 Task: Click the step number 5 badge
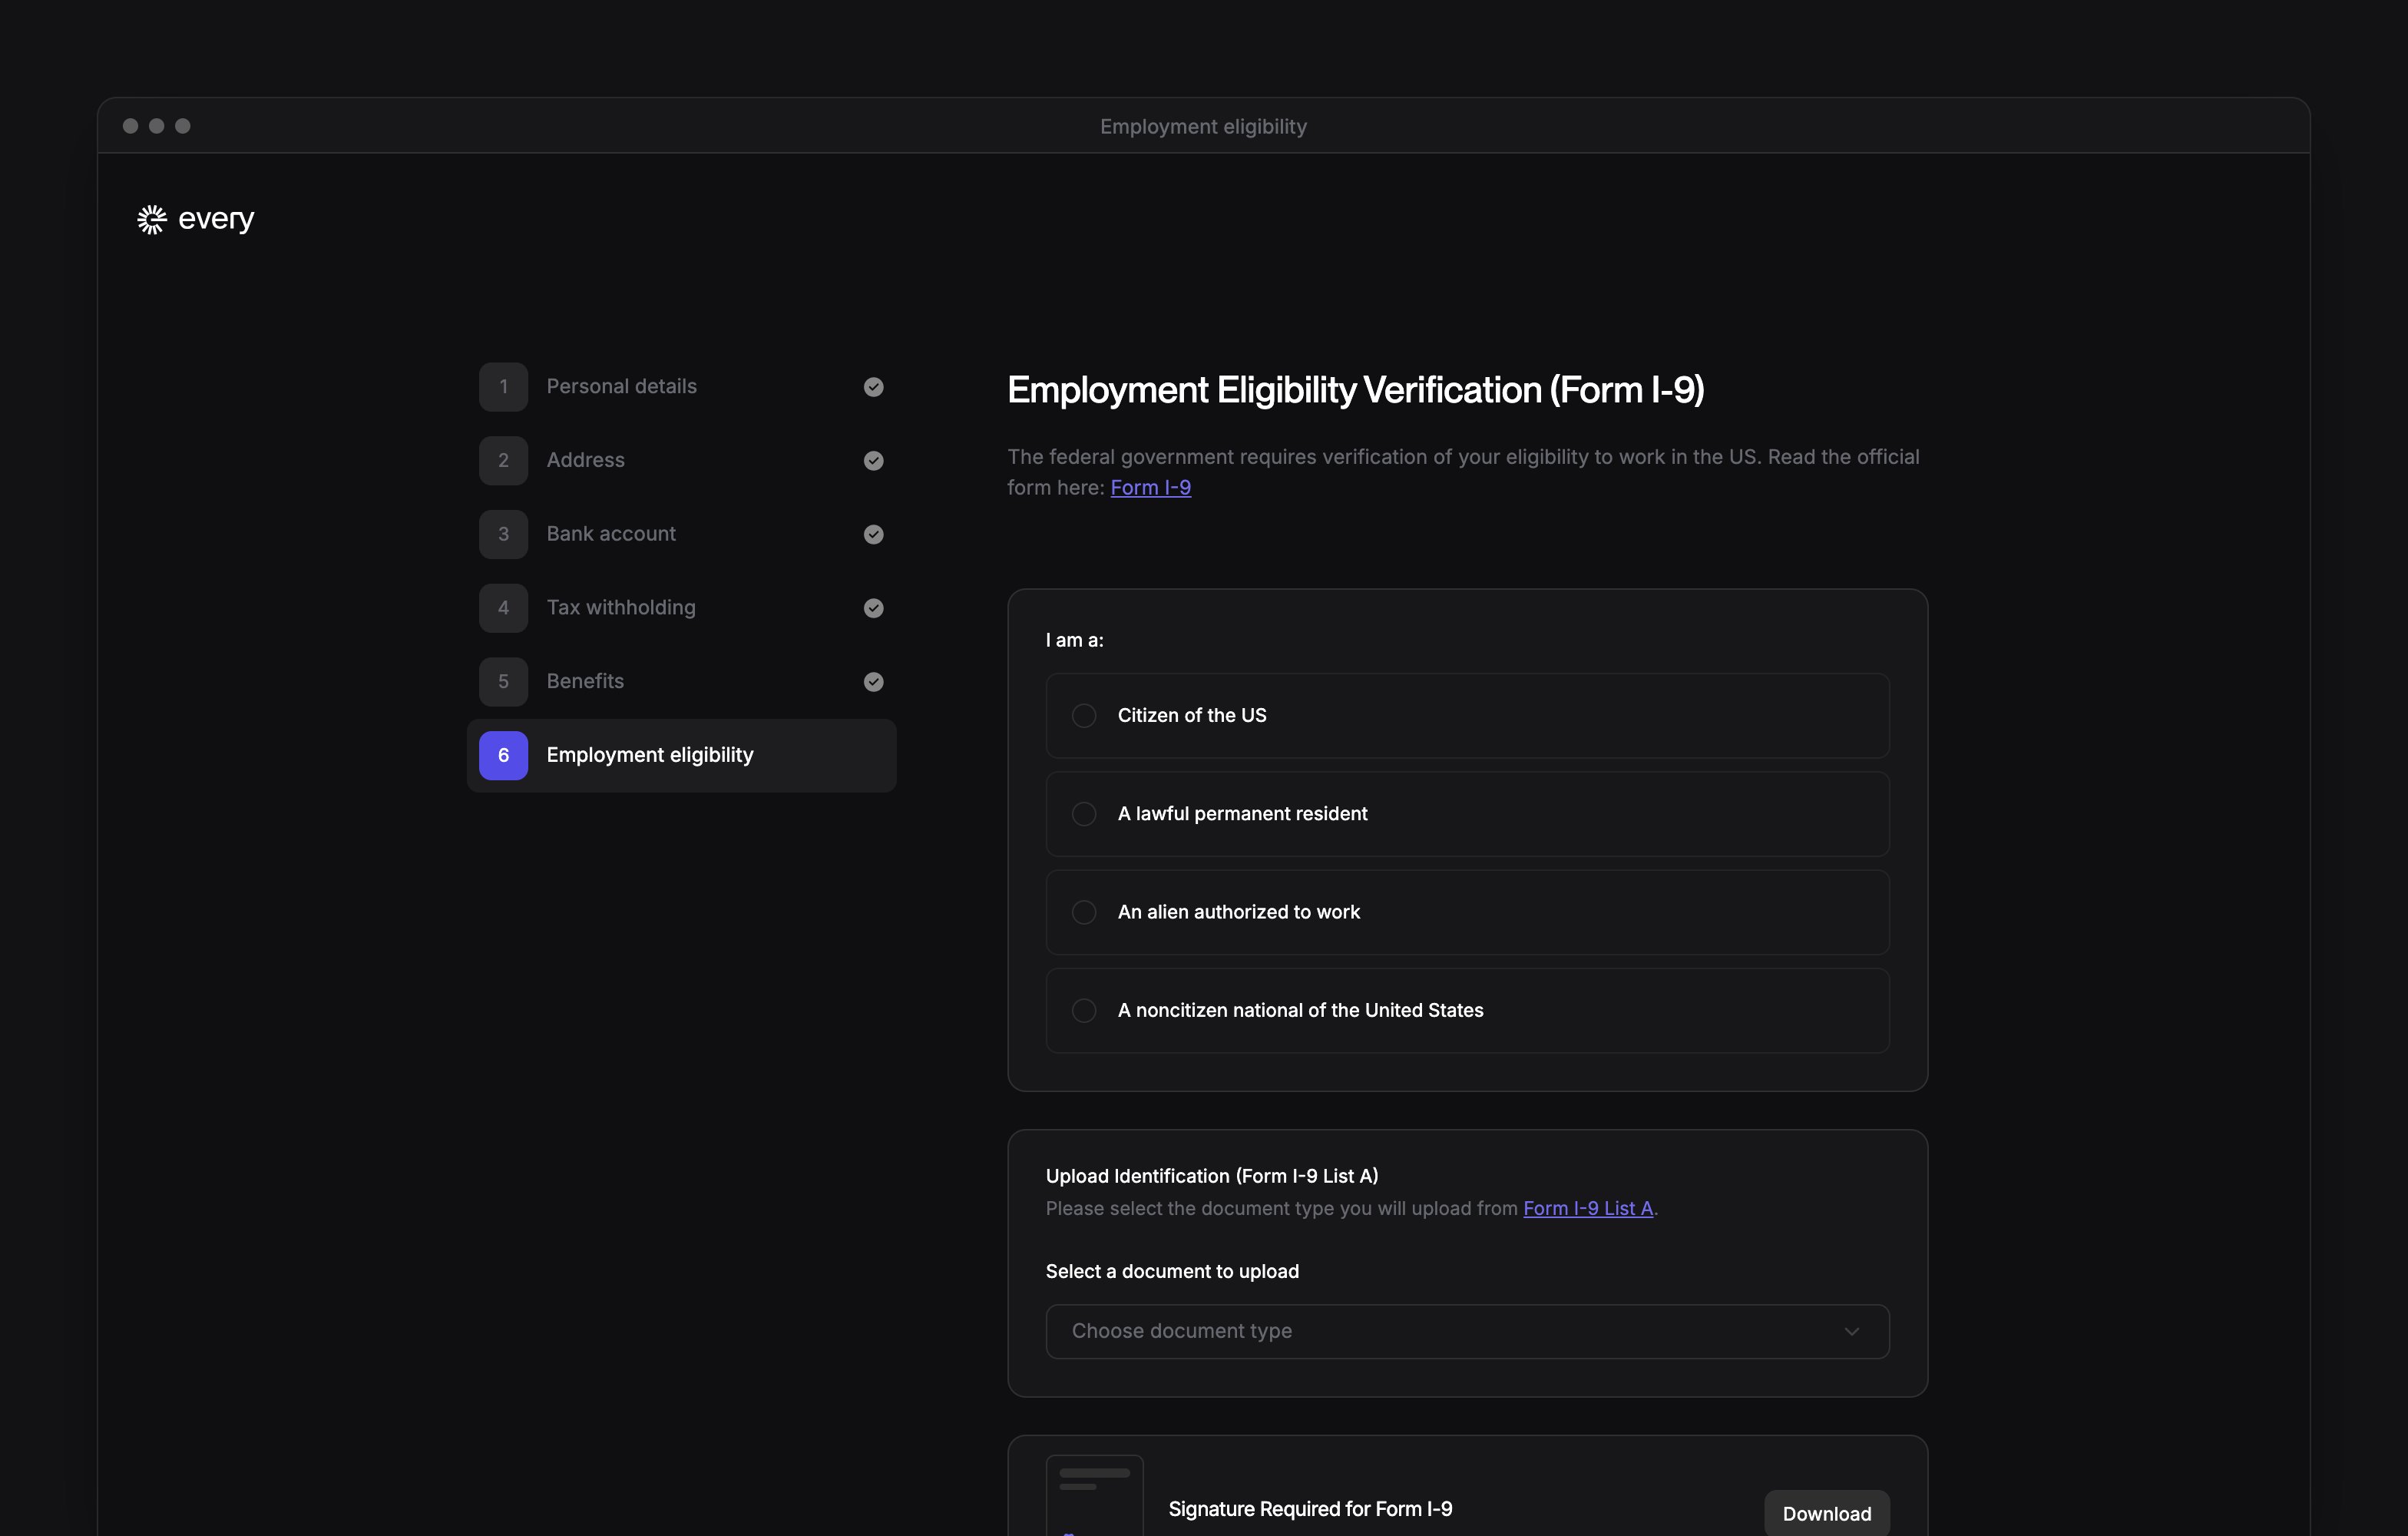click(x=503, y=682)
